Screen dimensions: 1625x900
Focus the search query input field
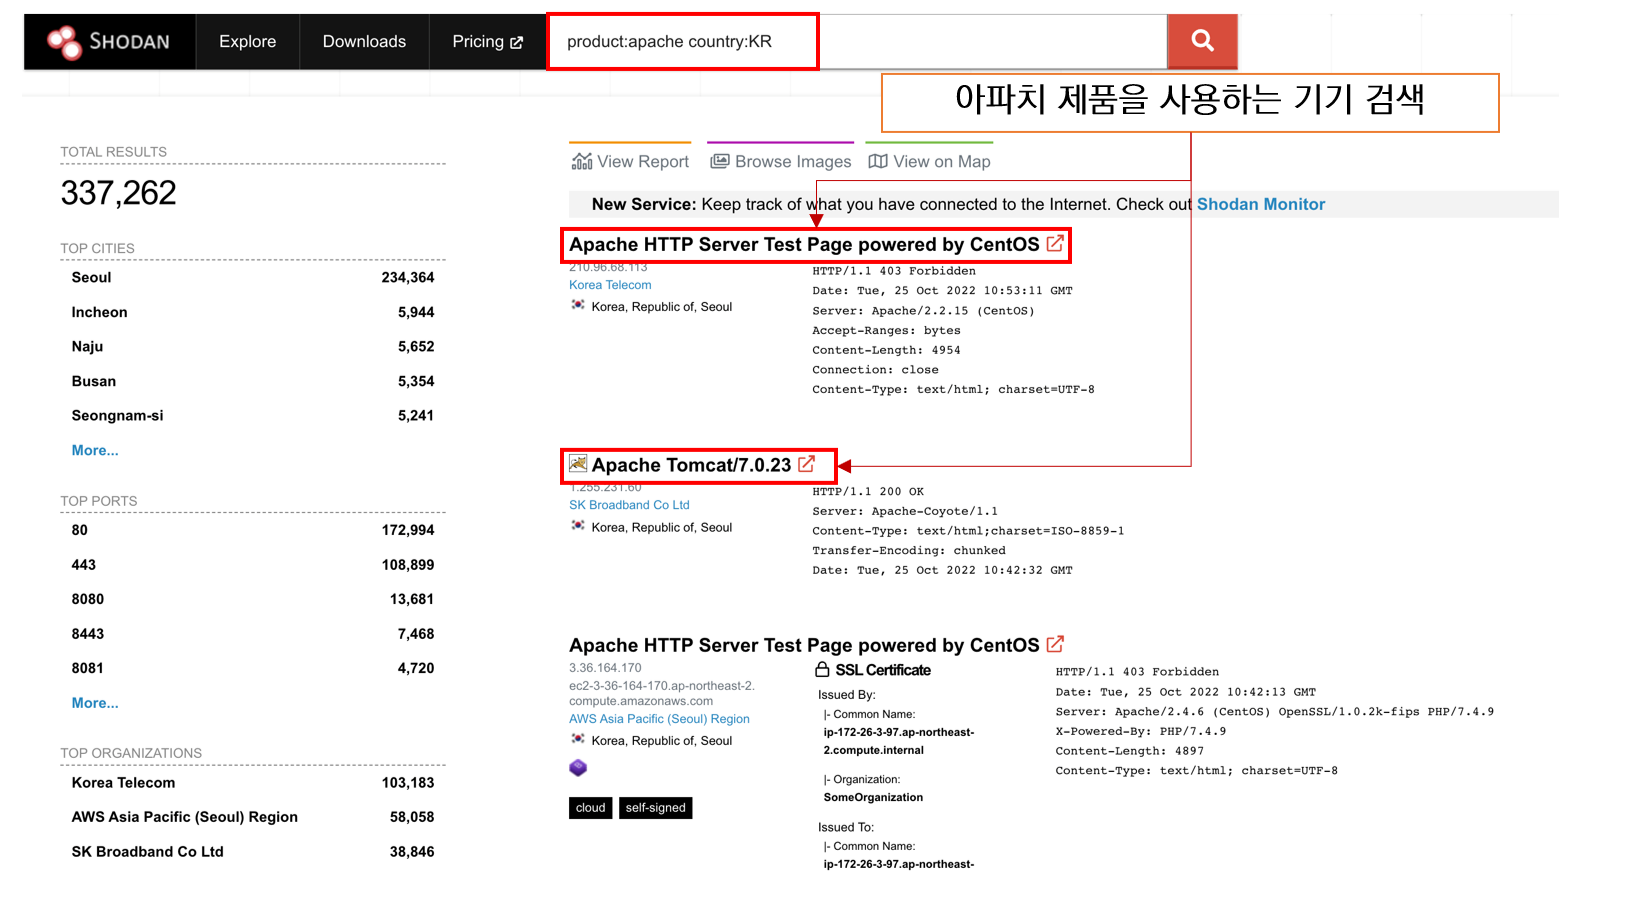tap(857, 41)
